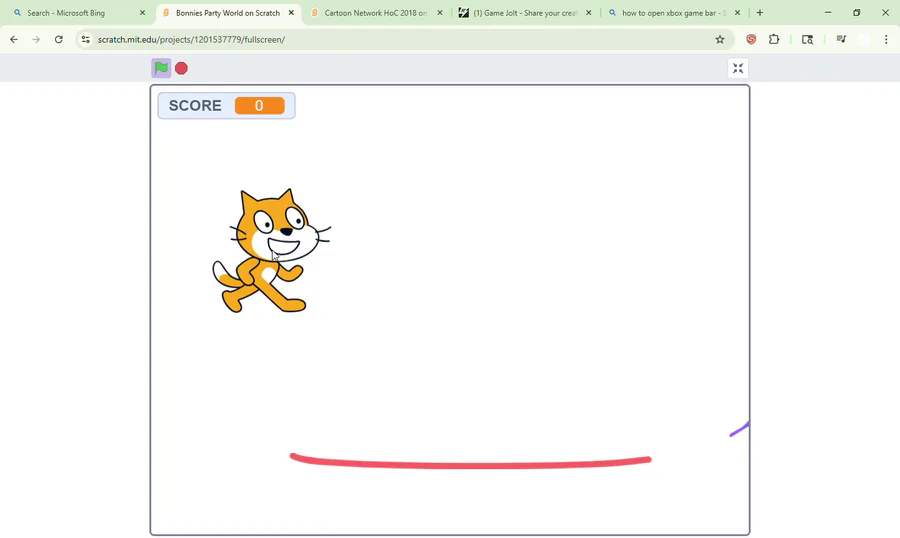Open Chrome three-dot menu
The image size is (900, 538).
tap(886, 40)
